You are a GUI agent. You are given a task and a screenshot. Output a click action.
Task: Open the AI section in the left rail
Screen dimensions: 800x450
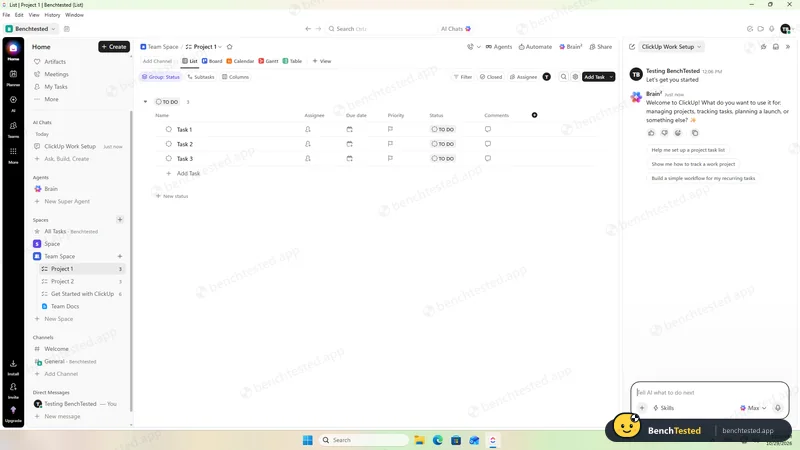coord(13,102)
